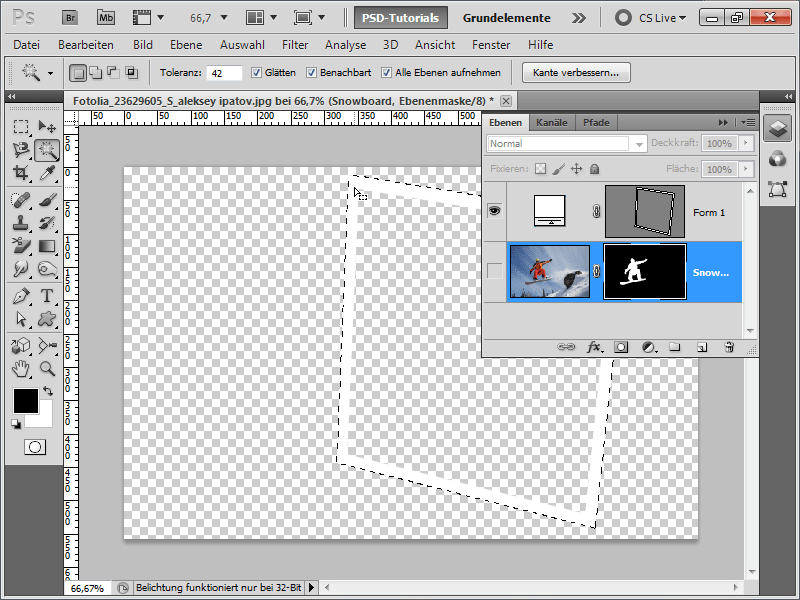Select the Crop tool
The image size is (800, 600).
tap(21, 173)
